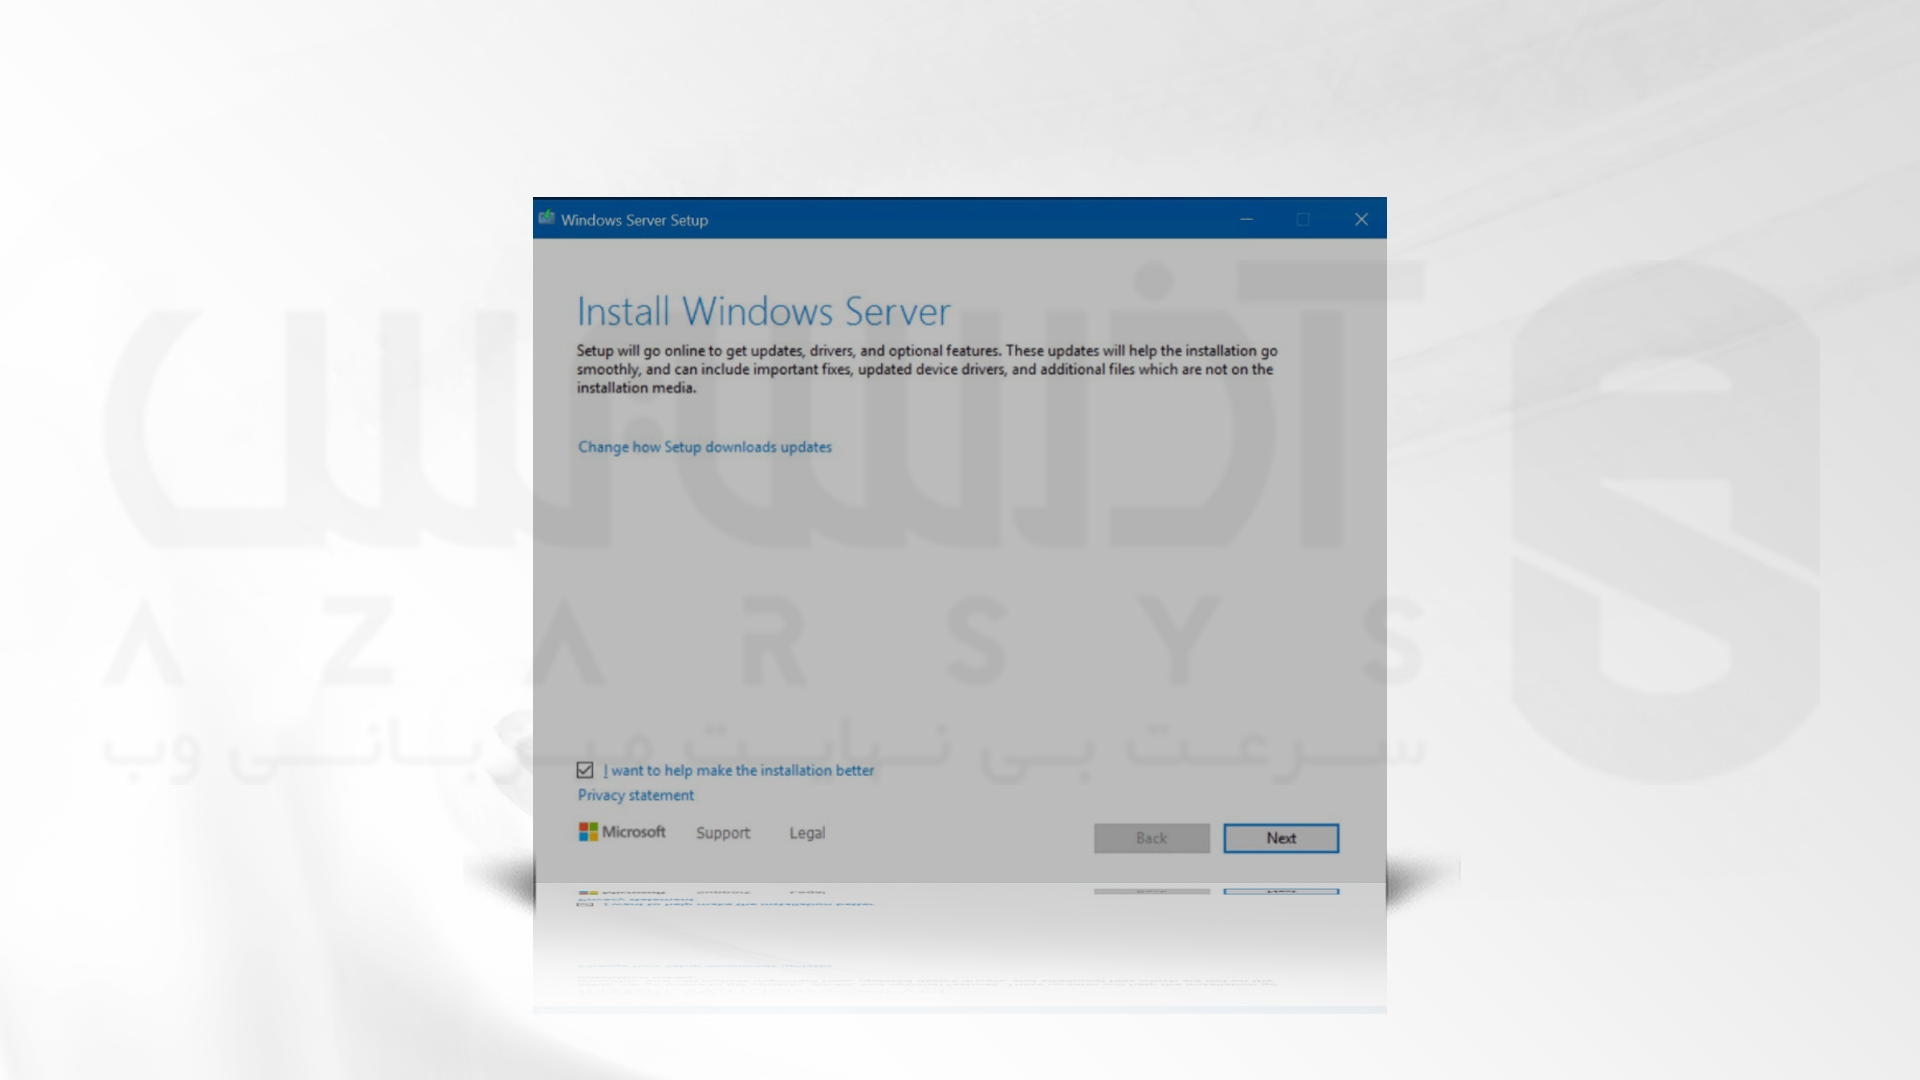Expand 'Change how Setup downloads updates'
Image resolution: width=1920 pixels, height=1080 pixels.
coord(704,447)
